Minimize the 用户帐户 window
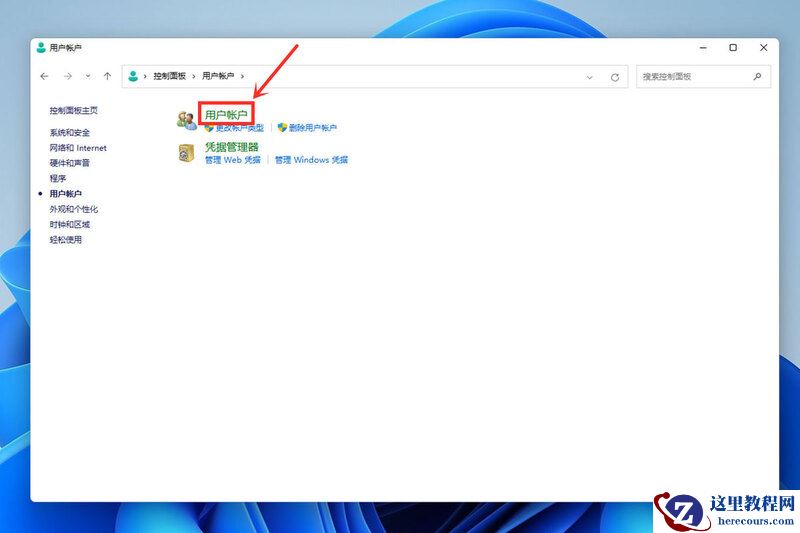 [x=703, y=47]
